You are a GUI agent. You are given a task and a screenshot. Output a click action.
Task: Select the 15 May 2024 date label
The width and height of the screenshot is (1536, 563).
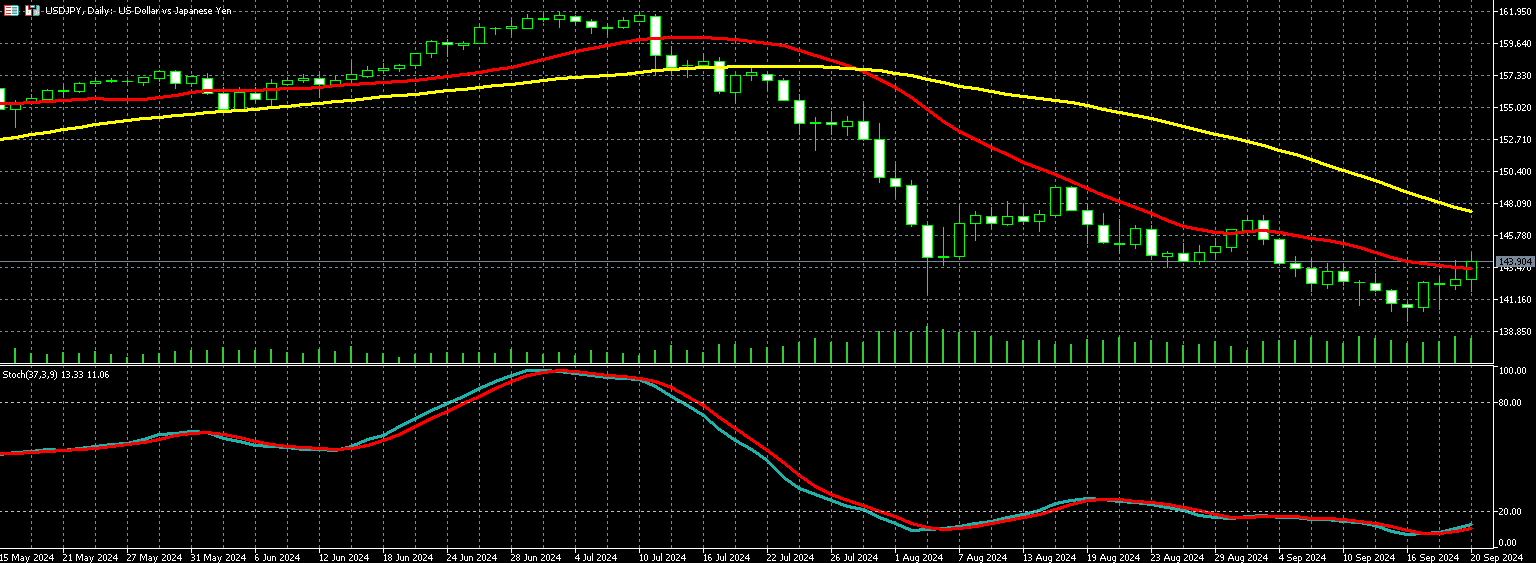pyautogui.click(x=29, y=557)
